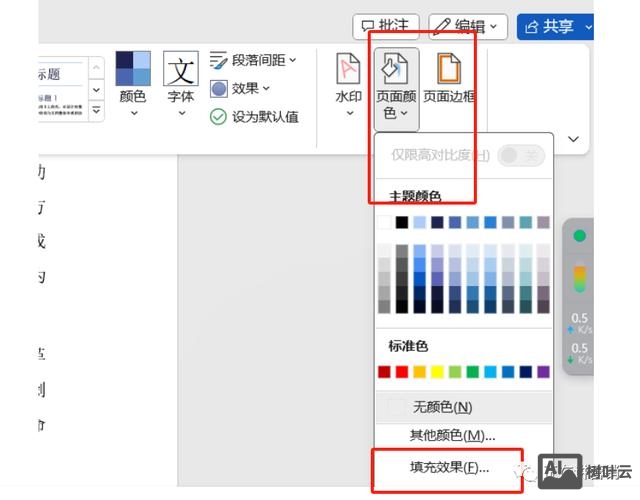Open the 字体 theme fonts gallery
The width and height of the screenshot is (640, 500).
(x=181, y=84)
